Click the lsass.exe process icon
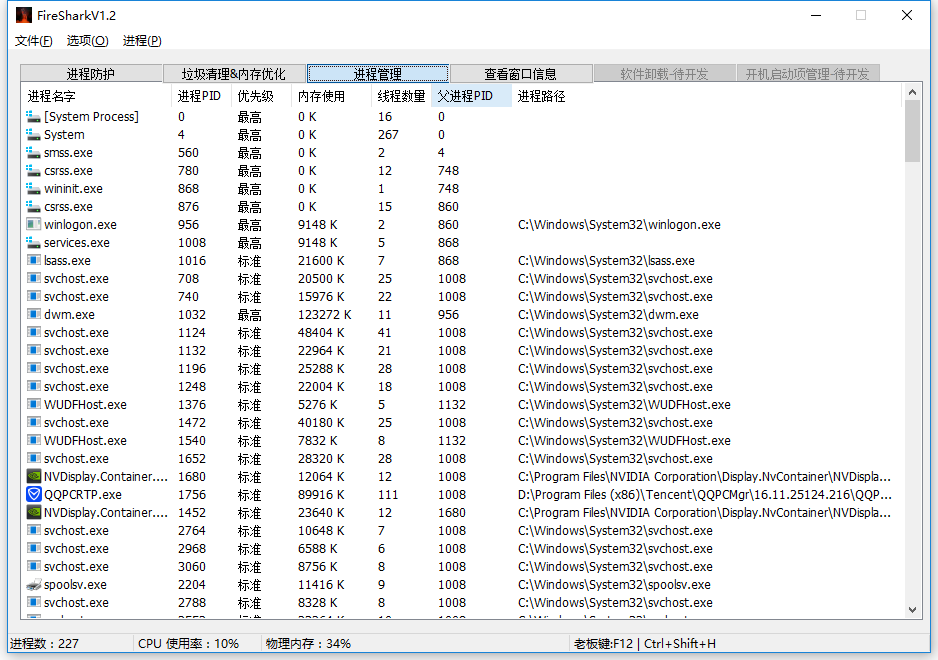 point(34,260)
